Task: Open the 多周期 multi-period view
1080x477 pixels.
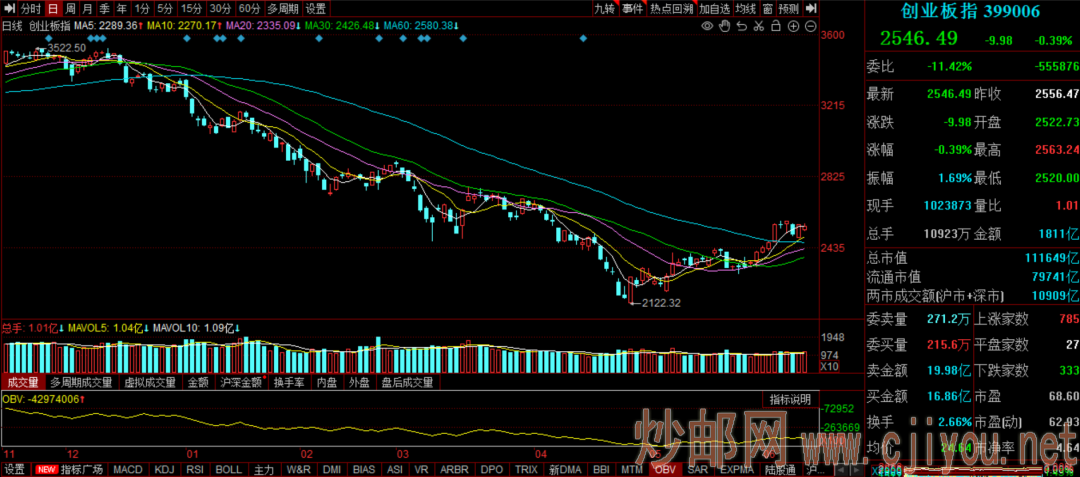Action: coord(284,8)
